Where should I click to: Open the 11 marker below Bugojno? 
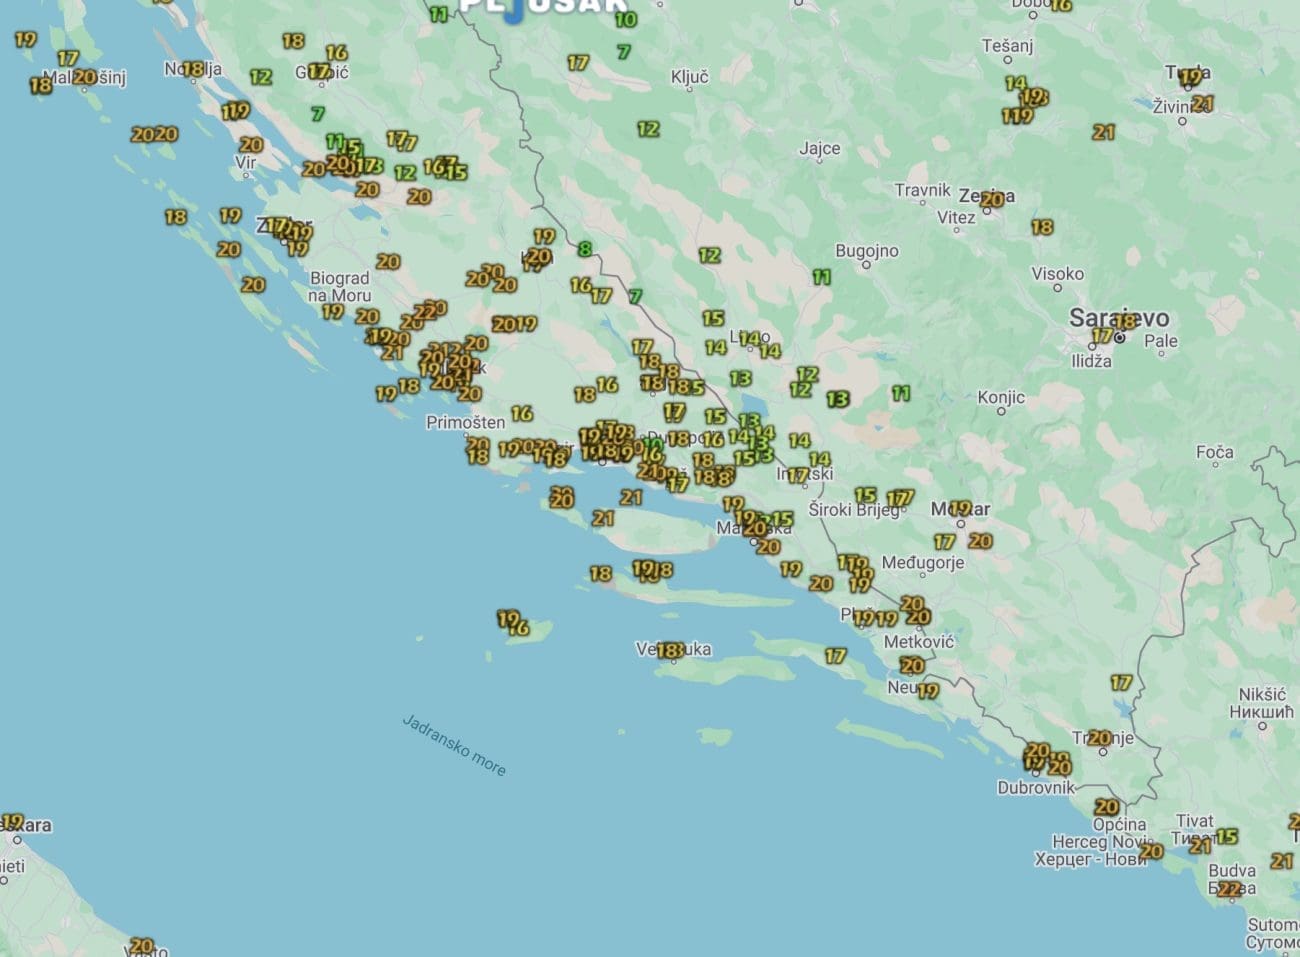[x=822, y=277]
